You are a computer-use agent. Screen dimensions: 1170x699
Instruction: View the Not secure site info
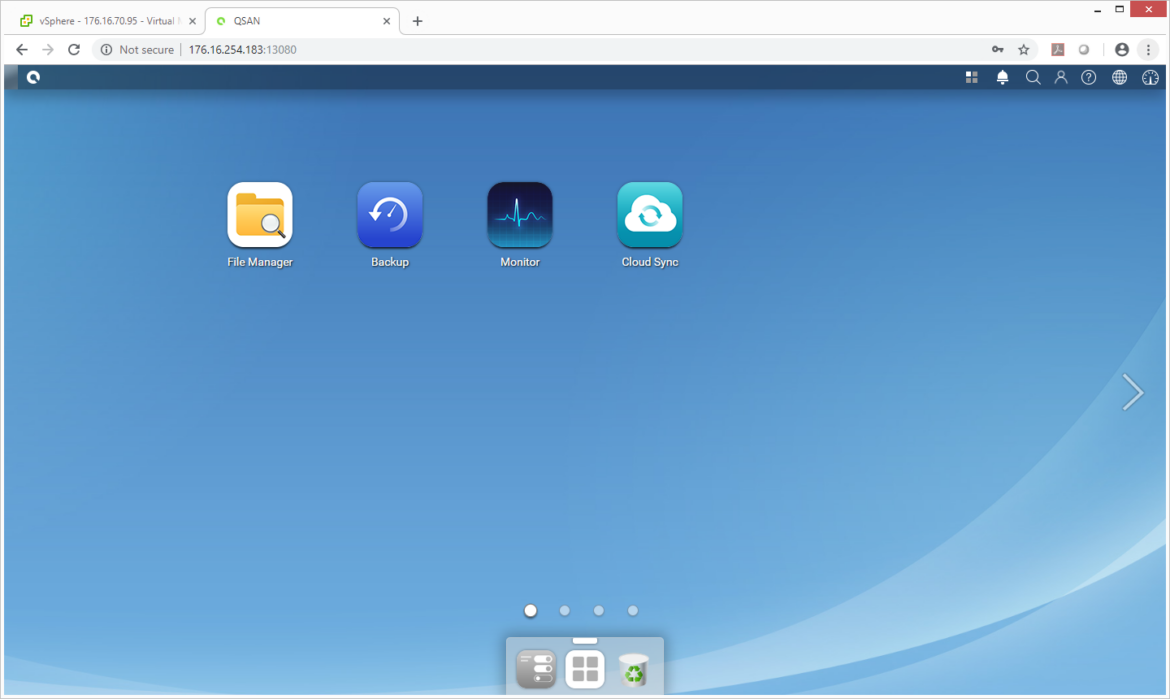pos(137,49)
